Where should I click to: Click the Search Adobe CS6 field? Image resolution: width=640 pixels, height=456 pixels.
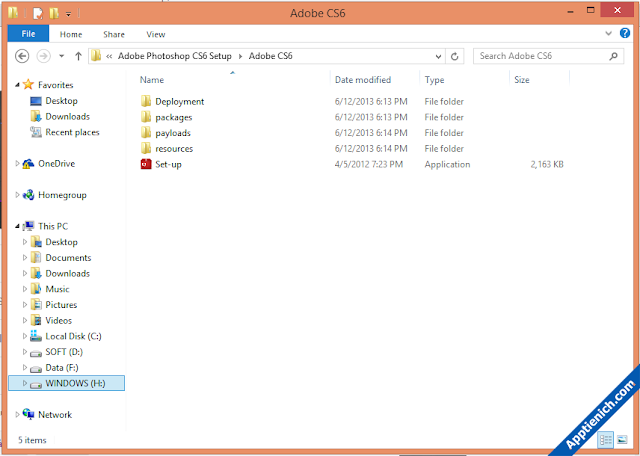coord(548,56)
